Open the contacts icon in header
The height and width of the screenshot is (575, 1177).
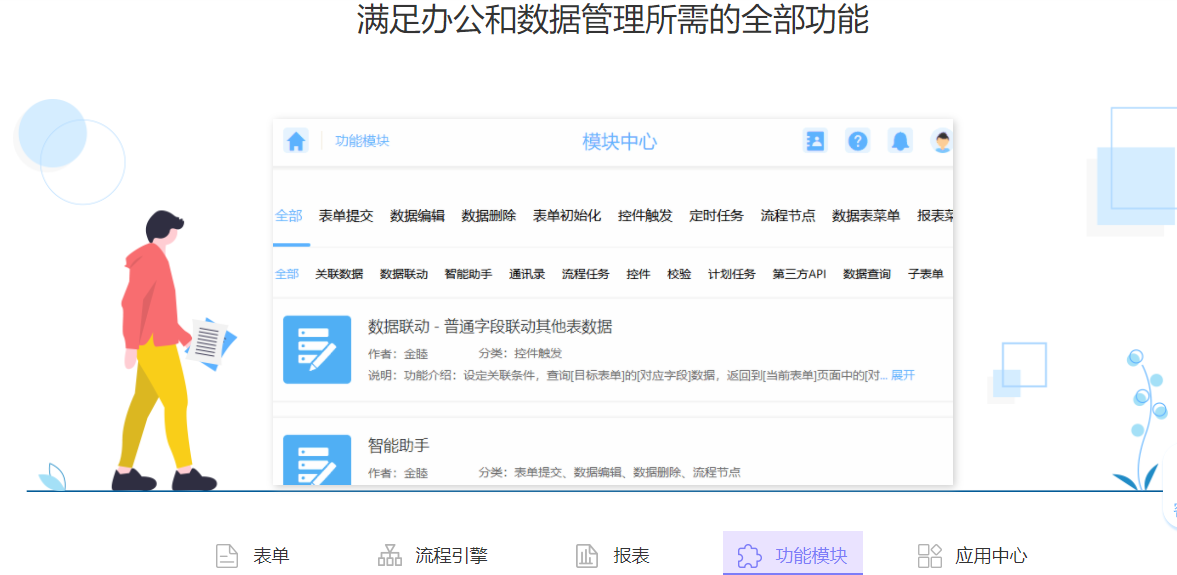pos(815,141)
